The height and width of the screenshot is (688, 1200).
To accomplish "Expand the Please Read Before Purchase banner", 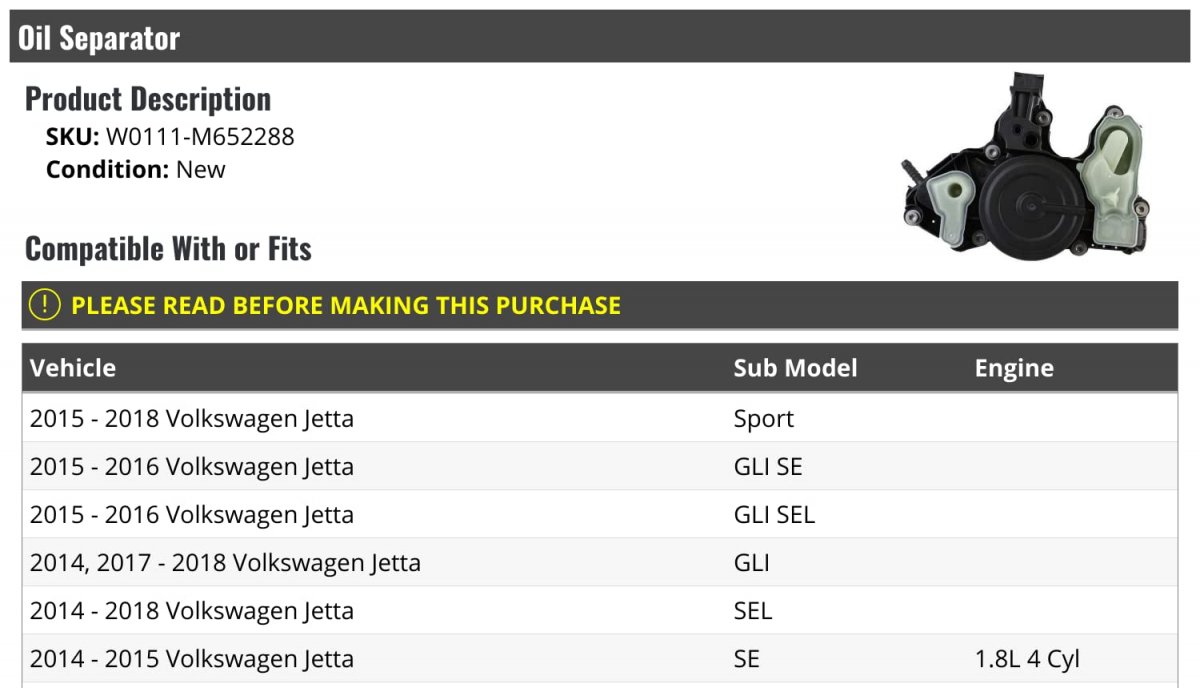I will [x=600, y=305].
